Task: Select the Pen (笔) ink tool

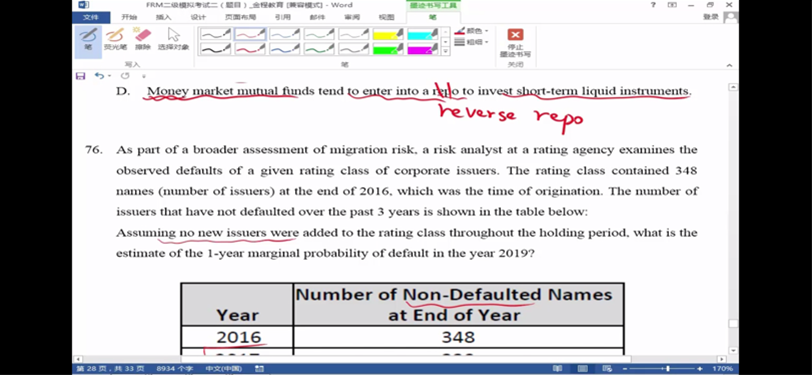Action: tap(88, 40)
